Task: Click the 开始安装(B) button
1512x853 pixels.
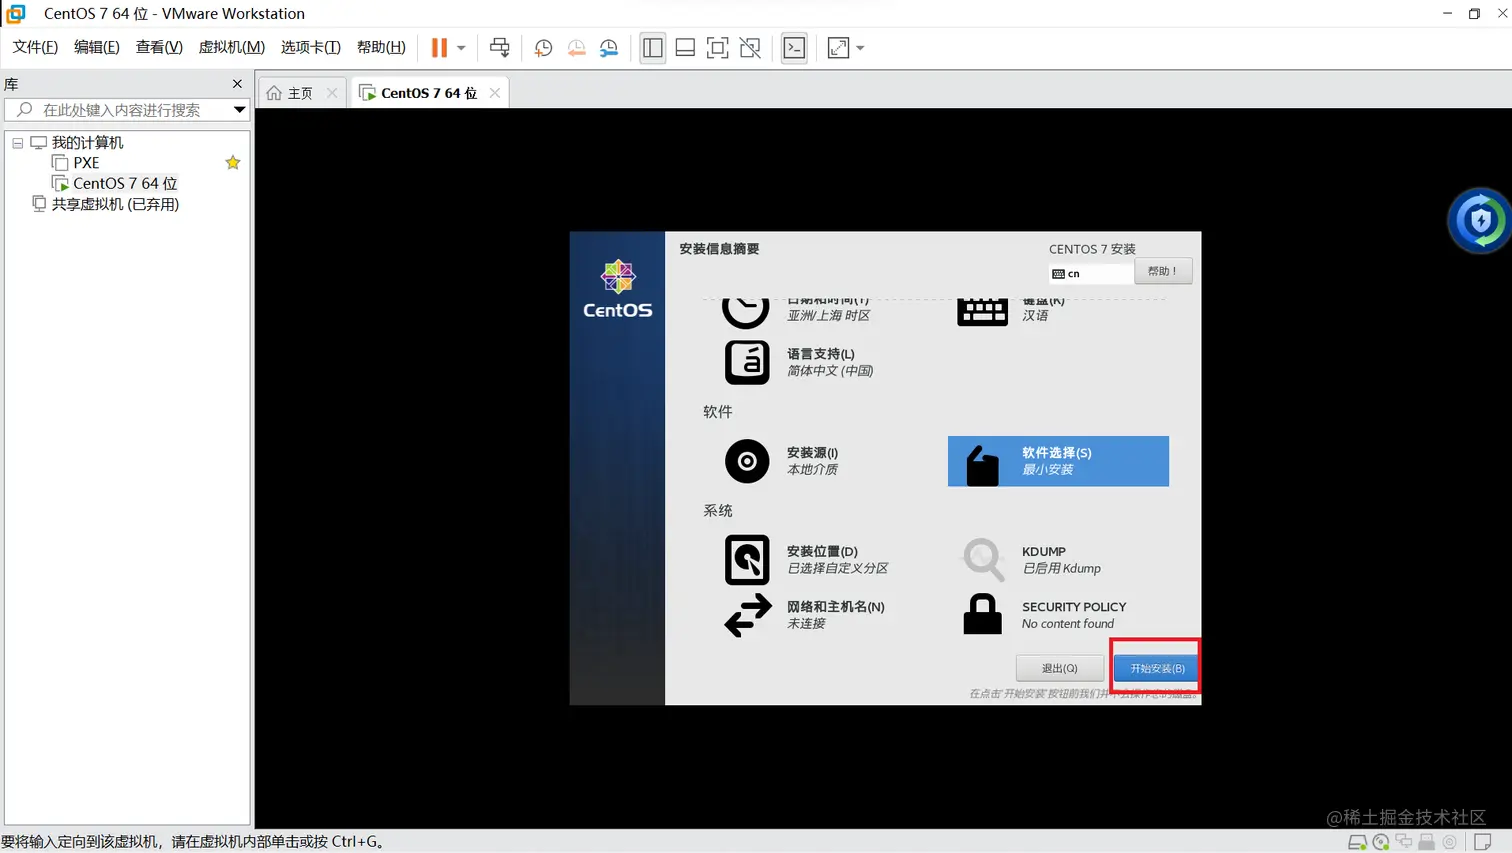Action: [x=1157, y=668]
